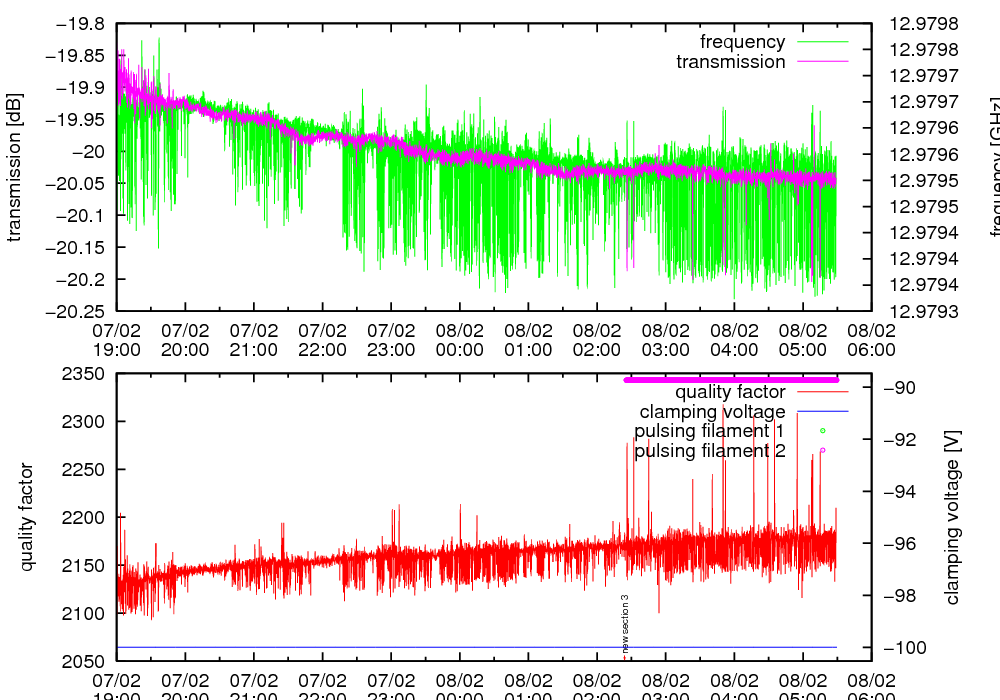Viewport: 1000px width, 700px height.
Task: Click the -20.25 tick on transmission axis
Action: [79, 310]
